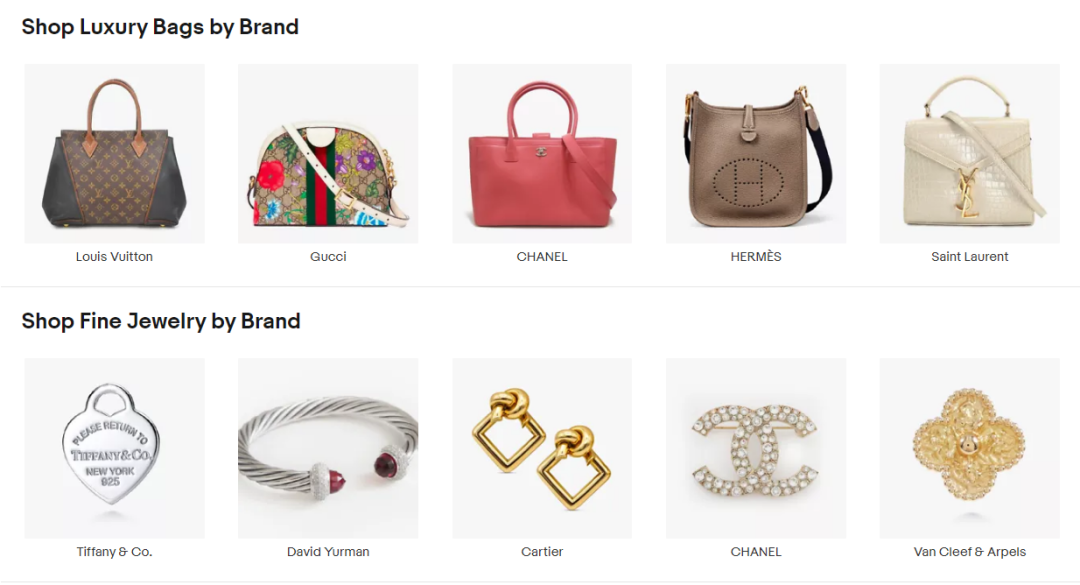Open the HERMÈS taupe crossbody bag image
Image resolution: width=1080 pixels, height=585 pixels.
(756, 154)
